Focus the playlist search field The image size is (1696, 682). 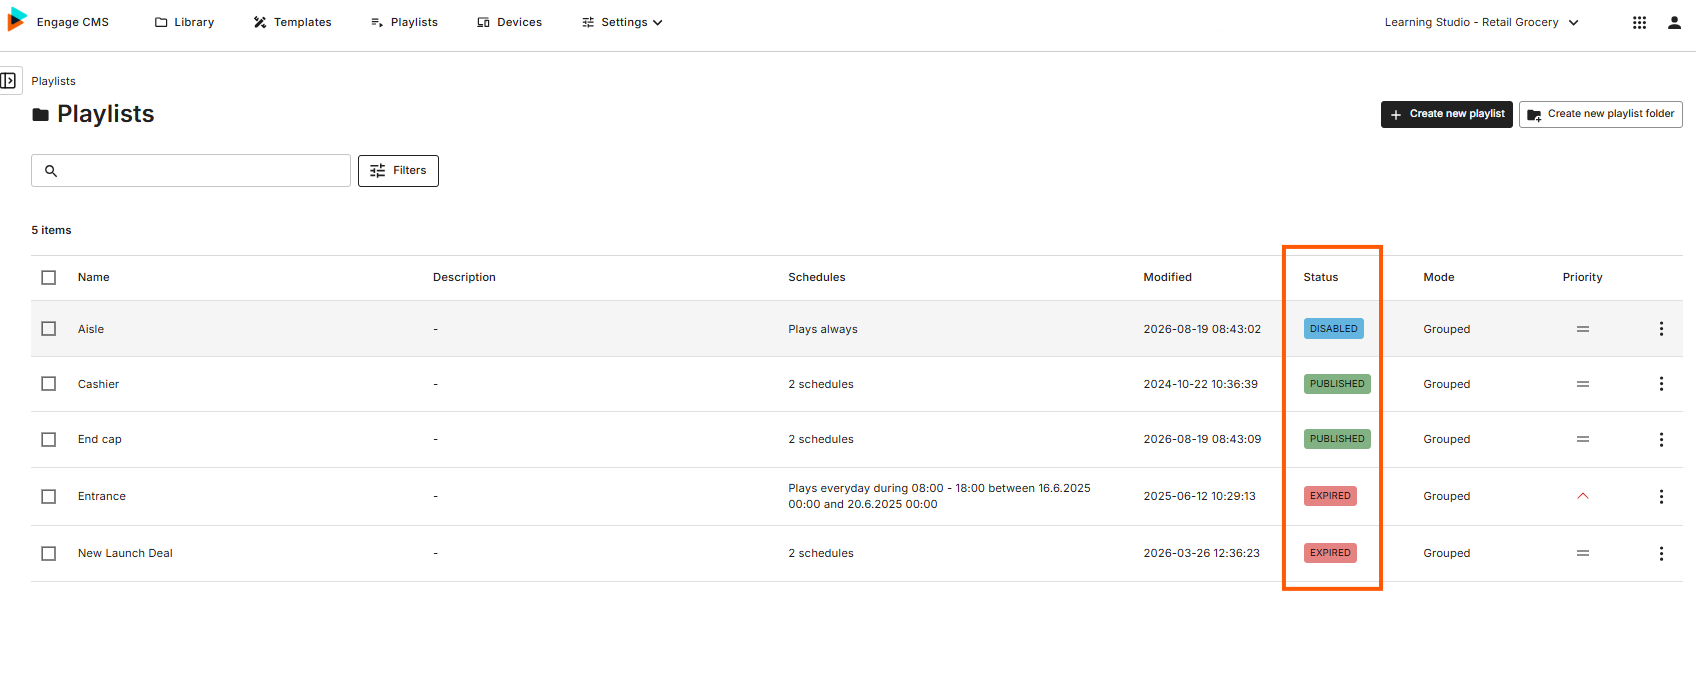191,171
